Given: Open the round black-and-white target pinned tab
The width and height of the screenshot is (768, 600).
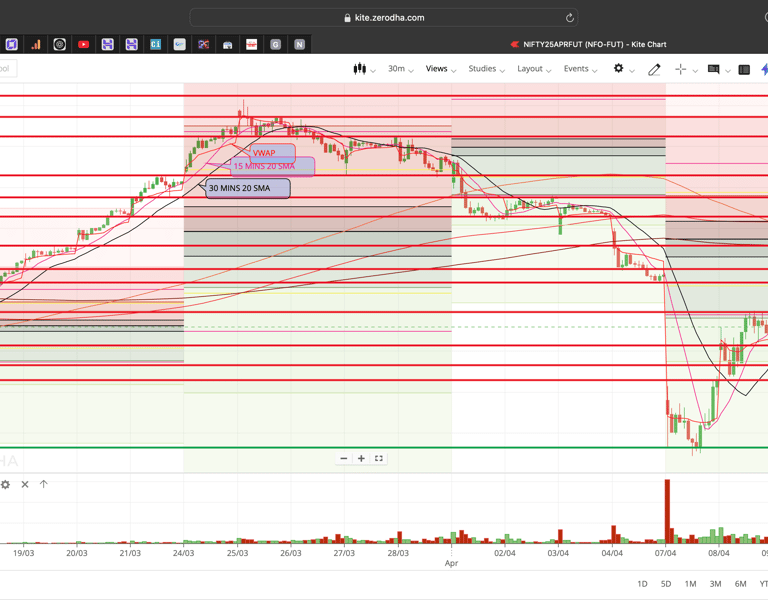Looking at the screenshot, I should click(x=59, y=45).
